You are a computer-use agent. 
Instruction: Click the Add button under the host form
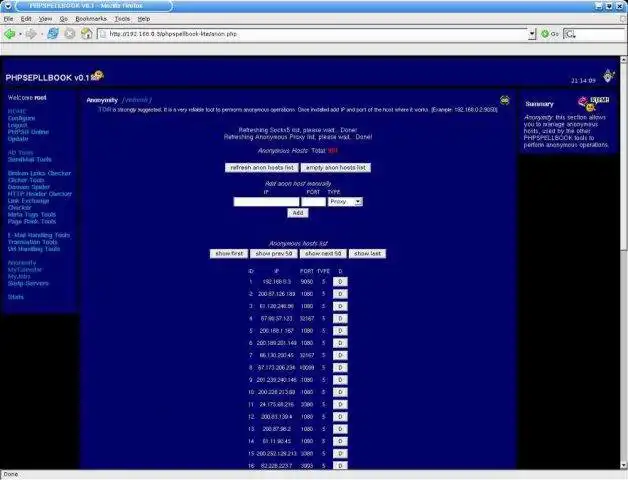pyautogui.click(x=298, y=213)
